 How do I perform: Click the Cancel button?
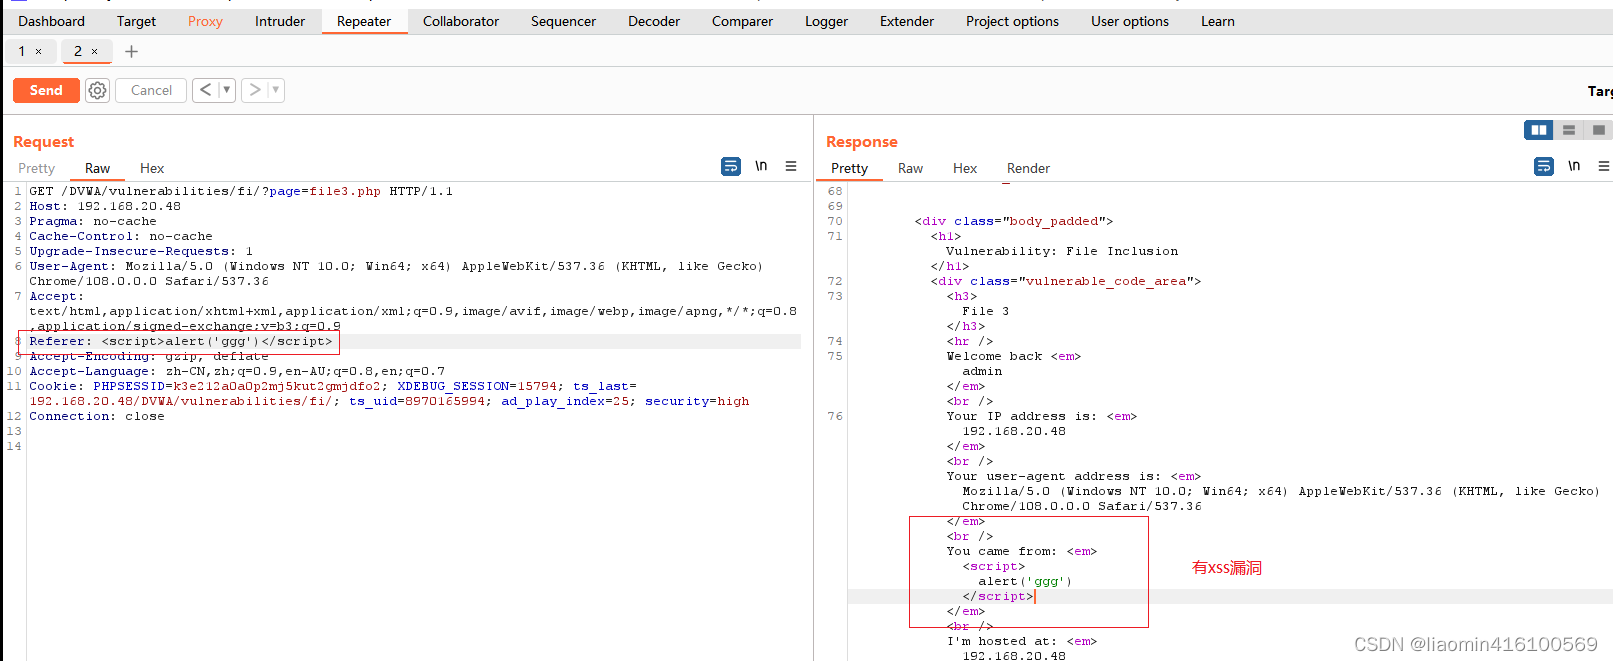pyautogui.click(x=151, y=90)
